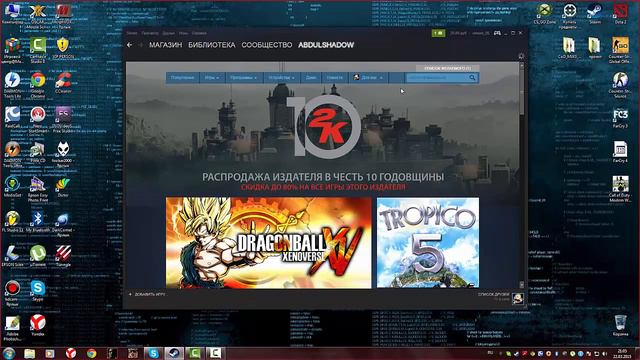
Task: Open Список друзей at bottom right
Action: click(x=493, y=295)
